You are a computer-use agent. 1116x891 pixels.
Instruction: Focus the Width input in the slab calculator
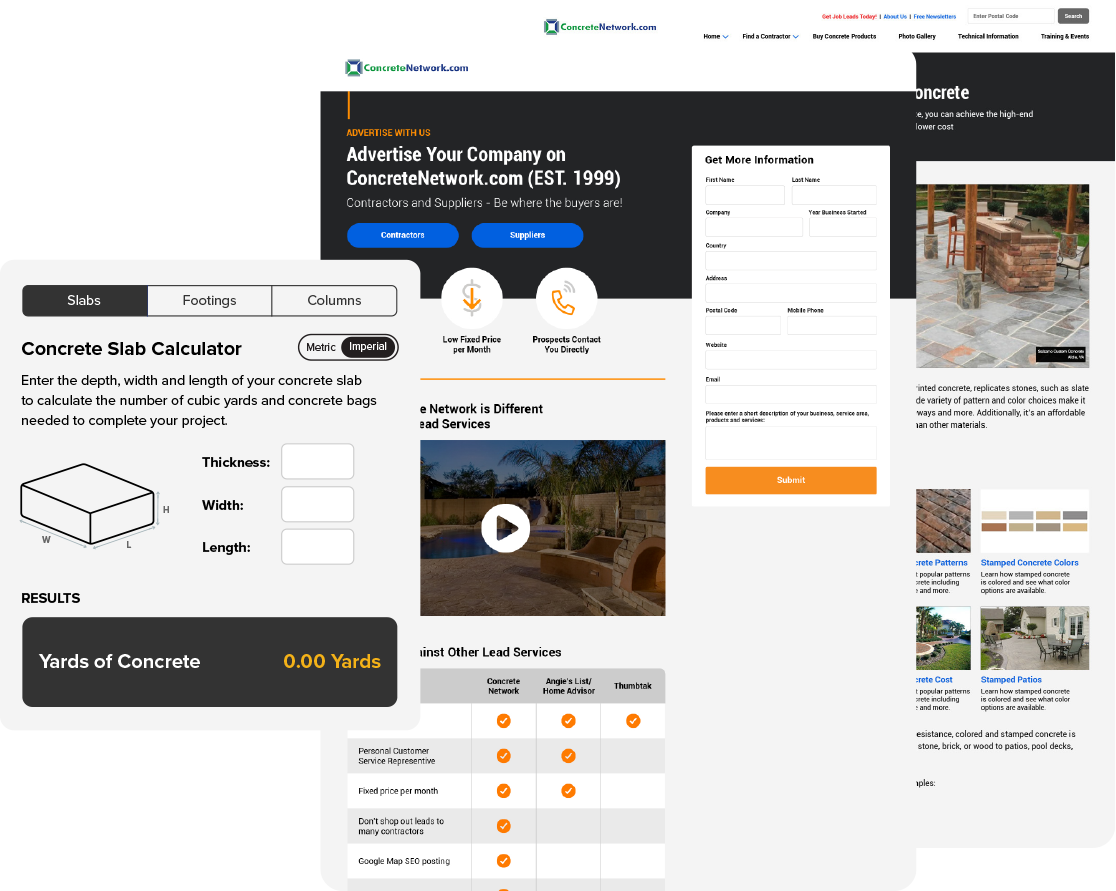317,505
